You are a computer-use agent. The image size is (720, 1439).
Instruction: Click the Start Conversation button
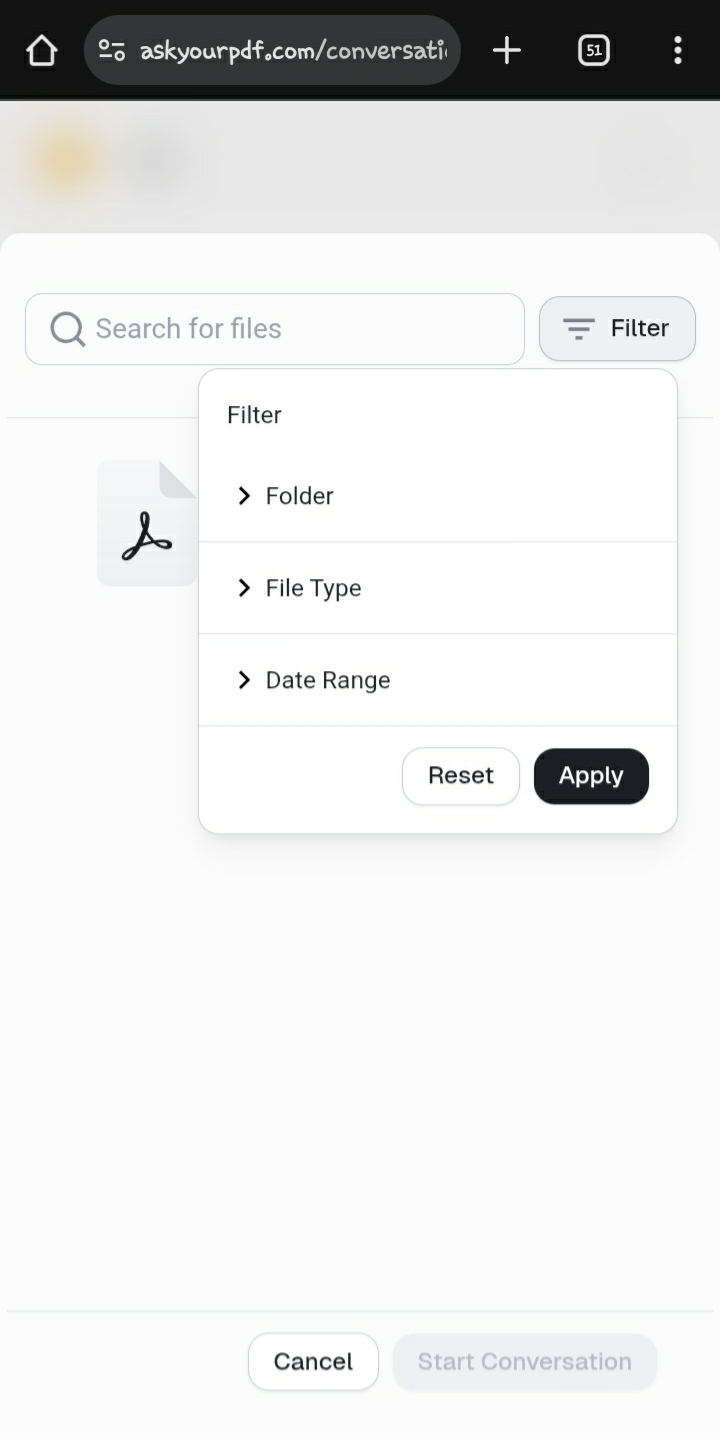(x=525, y=1361)
